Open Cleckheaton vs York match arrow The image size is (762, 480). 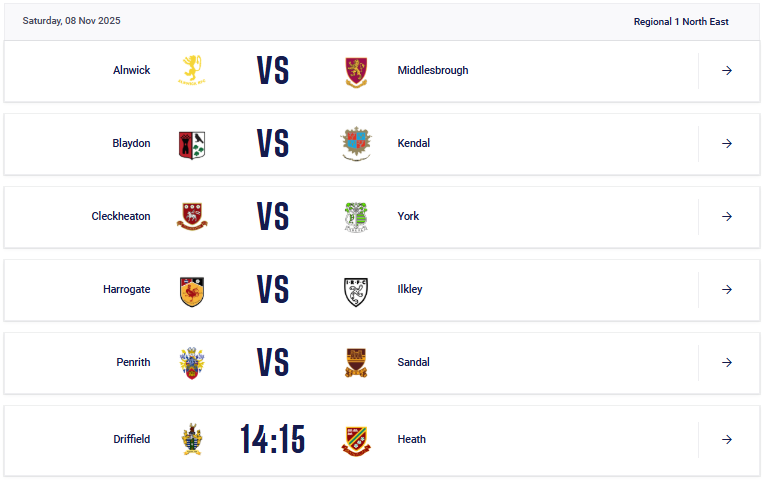click(727, 217)
